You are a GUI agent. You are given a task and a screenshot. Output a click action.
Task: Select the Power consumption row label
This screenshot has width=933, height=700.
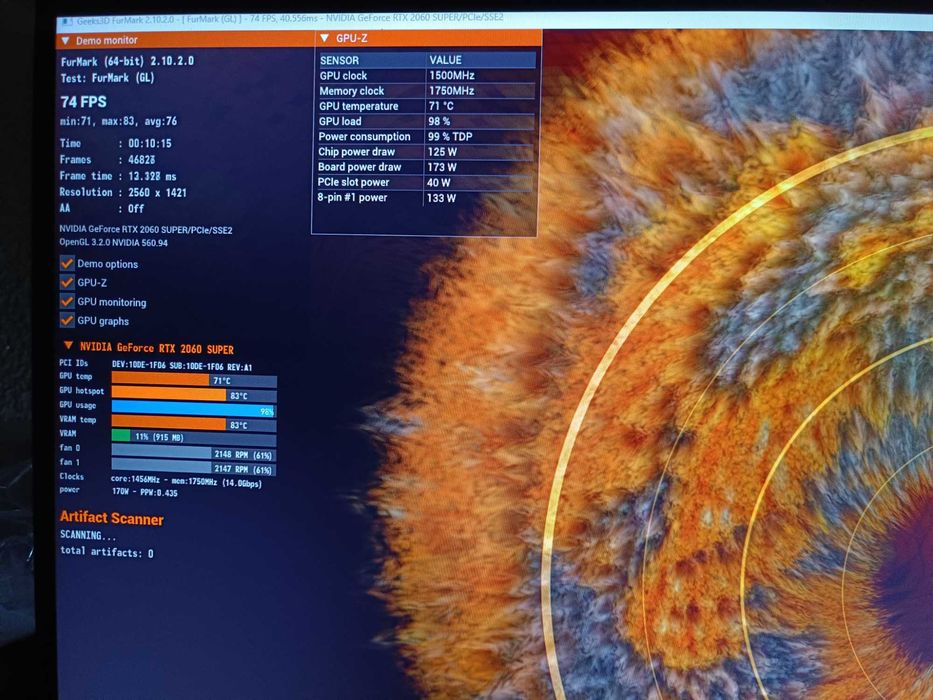point(364,136)
